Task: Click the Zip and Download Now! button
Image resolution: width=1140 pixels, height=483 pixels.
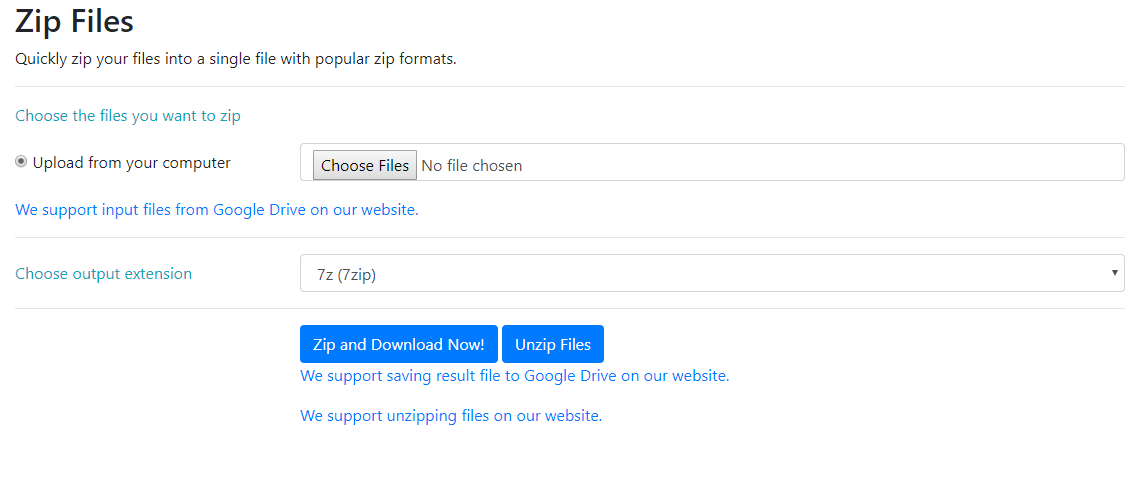Action: 398,344
